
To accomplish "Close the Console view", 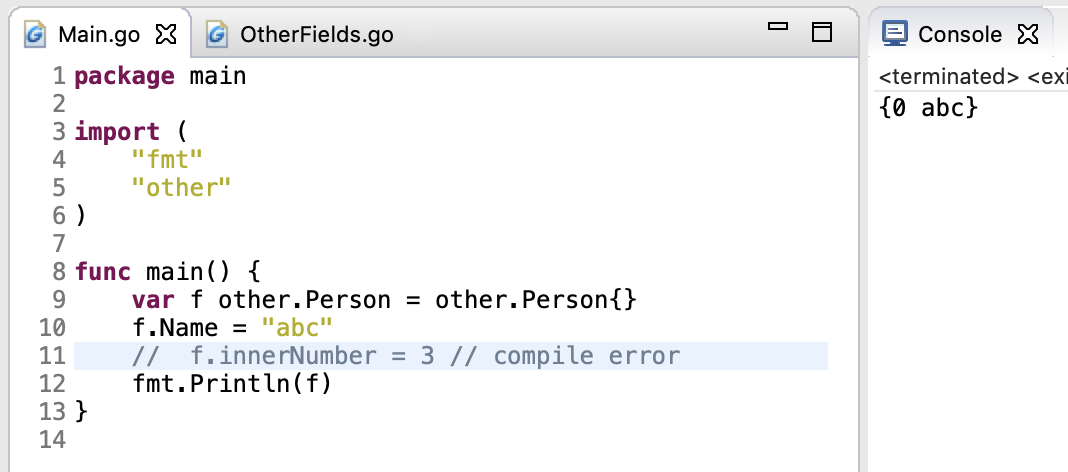I will click(1027, 35).
